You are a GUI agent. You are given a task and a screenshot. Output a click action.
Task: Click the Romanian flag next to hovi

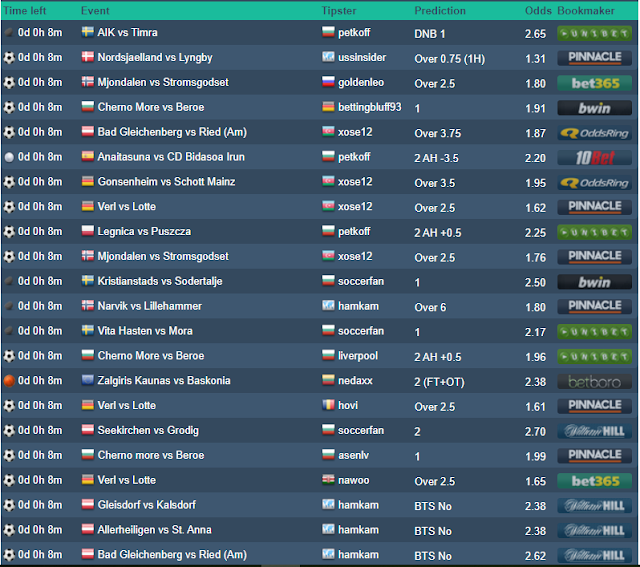coord(328,405)
